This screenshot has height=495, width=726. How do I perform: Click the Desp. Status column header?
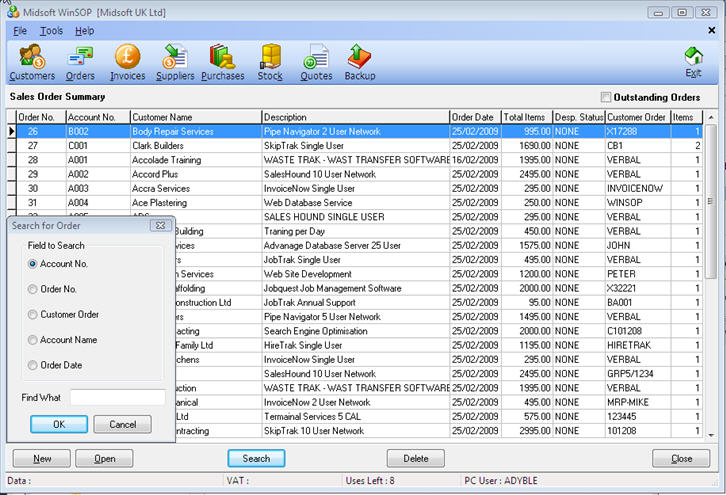(x=579, y=117)
